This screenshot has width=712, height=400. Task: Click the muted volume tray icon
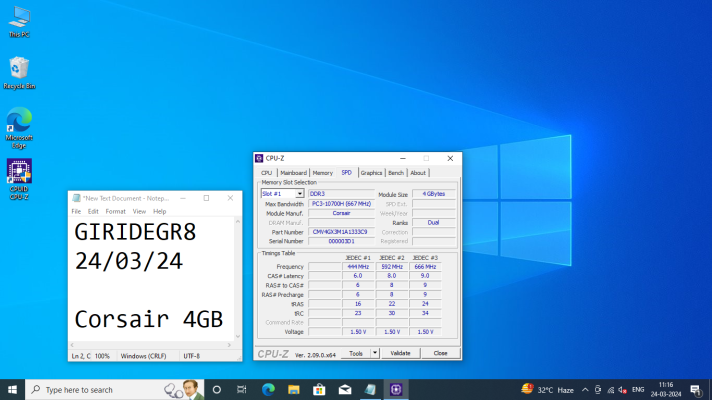tap(623, 390)
